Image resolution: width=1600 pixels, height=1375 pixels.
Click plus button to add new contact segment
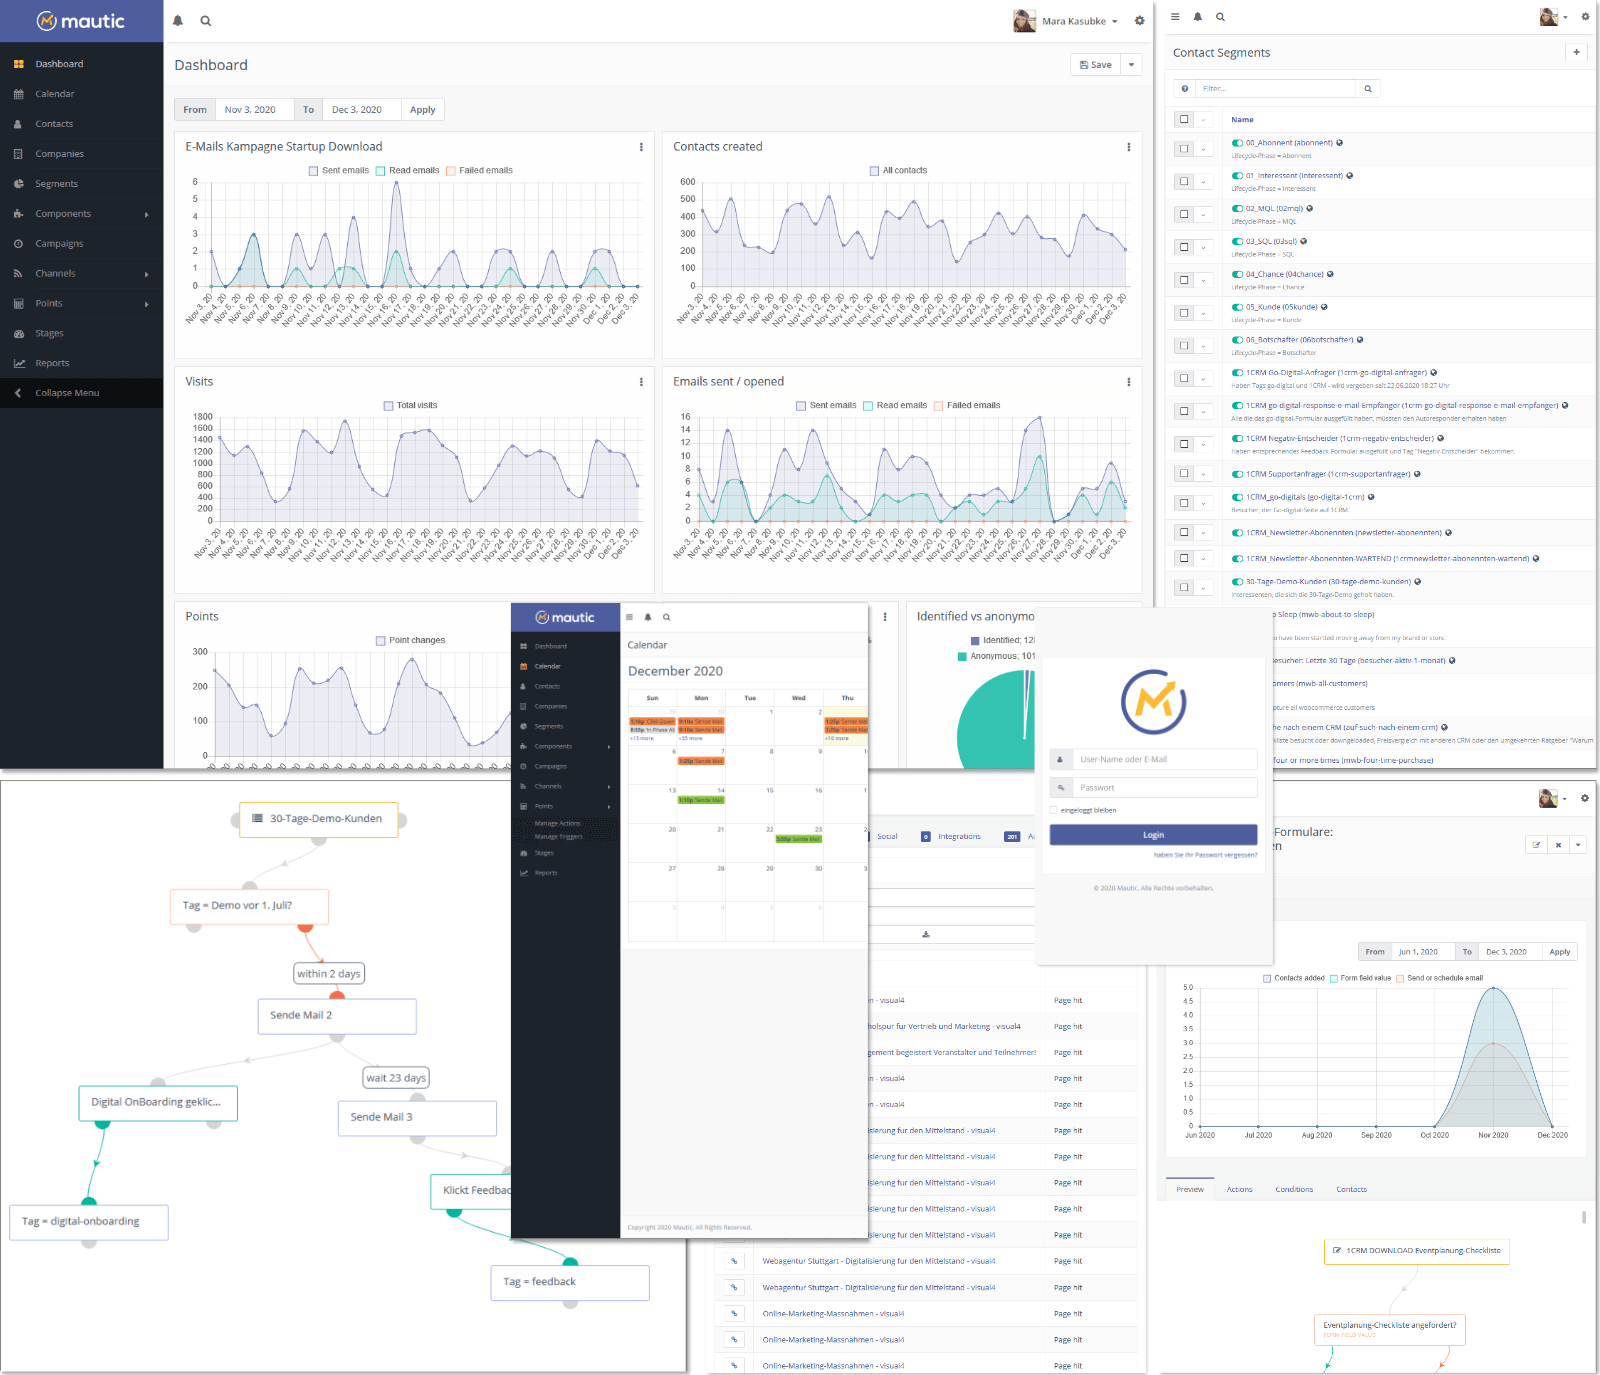tap(1577, 52)
